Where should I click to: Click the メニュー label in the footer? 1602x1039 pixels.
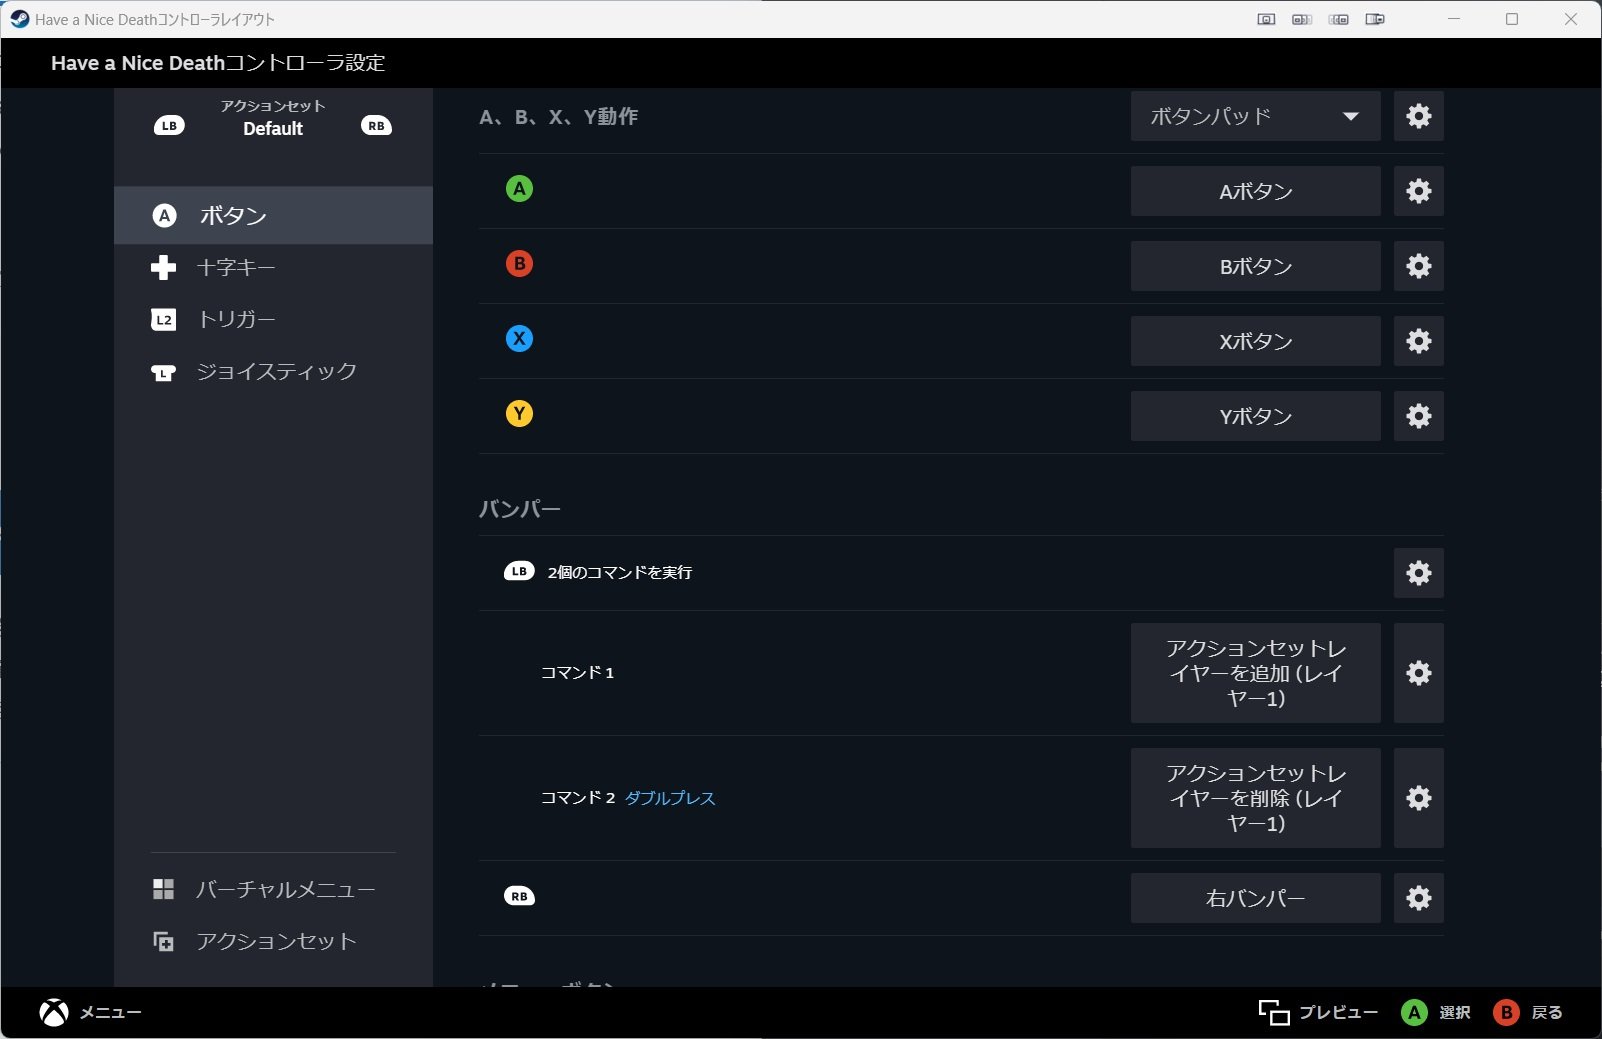(x=111, y=1013)
